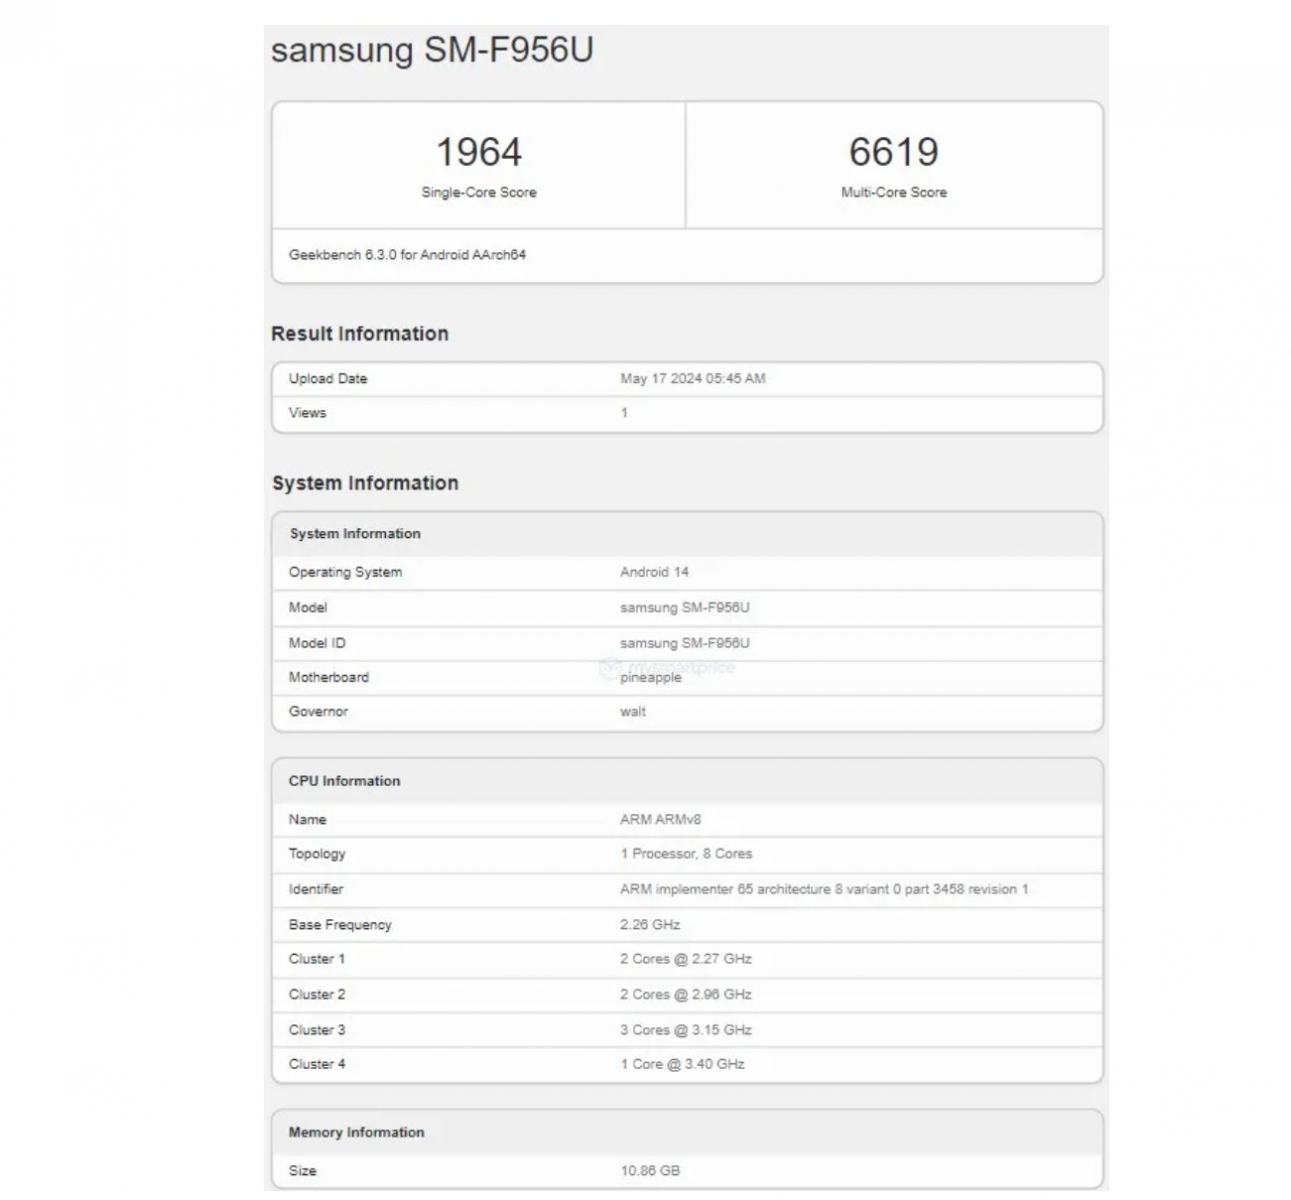Select 3 Cores @ 3.15 GHz

tap(686, 1030)
